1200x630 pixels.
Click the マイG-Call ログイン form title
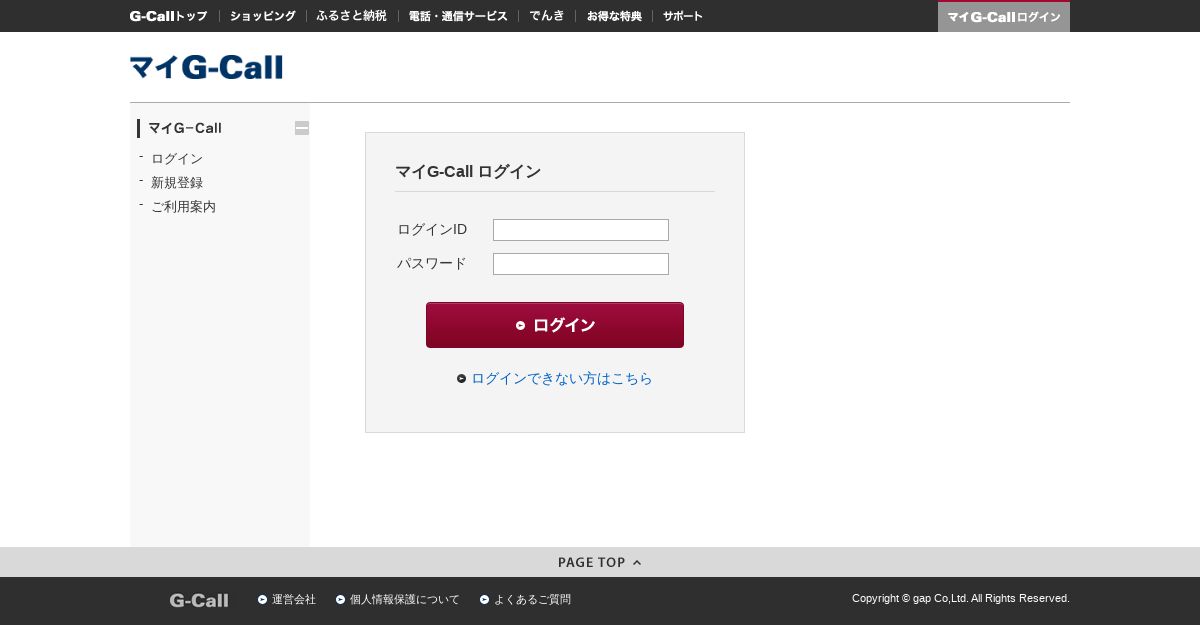[x=468, y=172]
